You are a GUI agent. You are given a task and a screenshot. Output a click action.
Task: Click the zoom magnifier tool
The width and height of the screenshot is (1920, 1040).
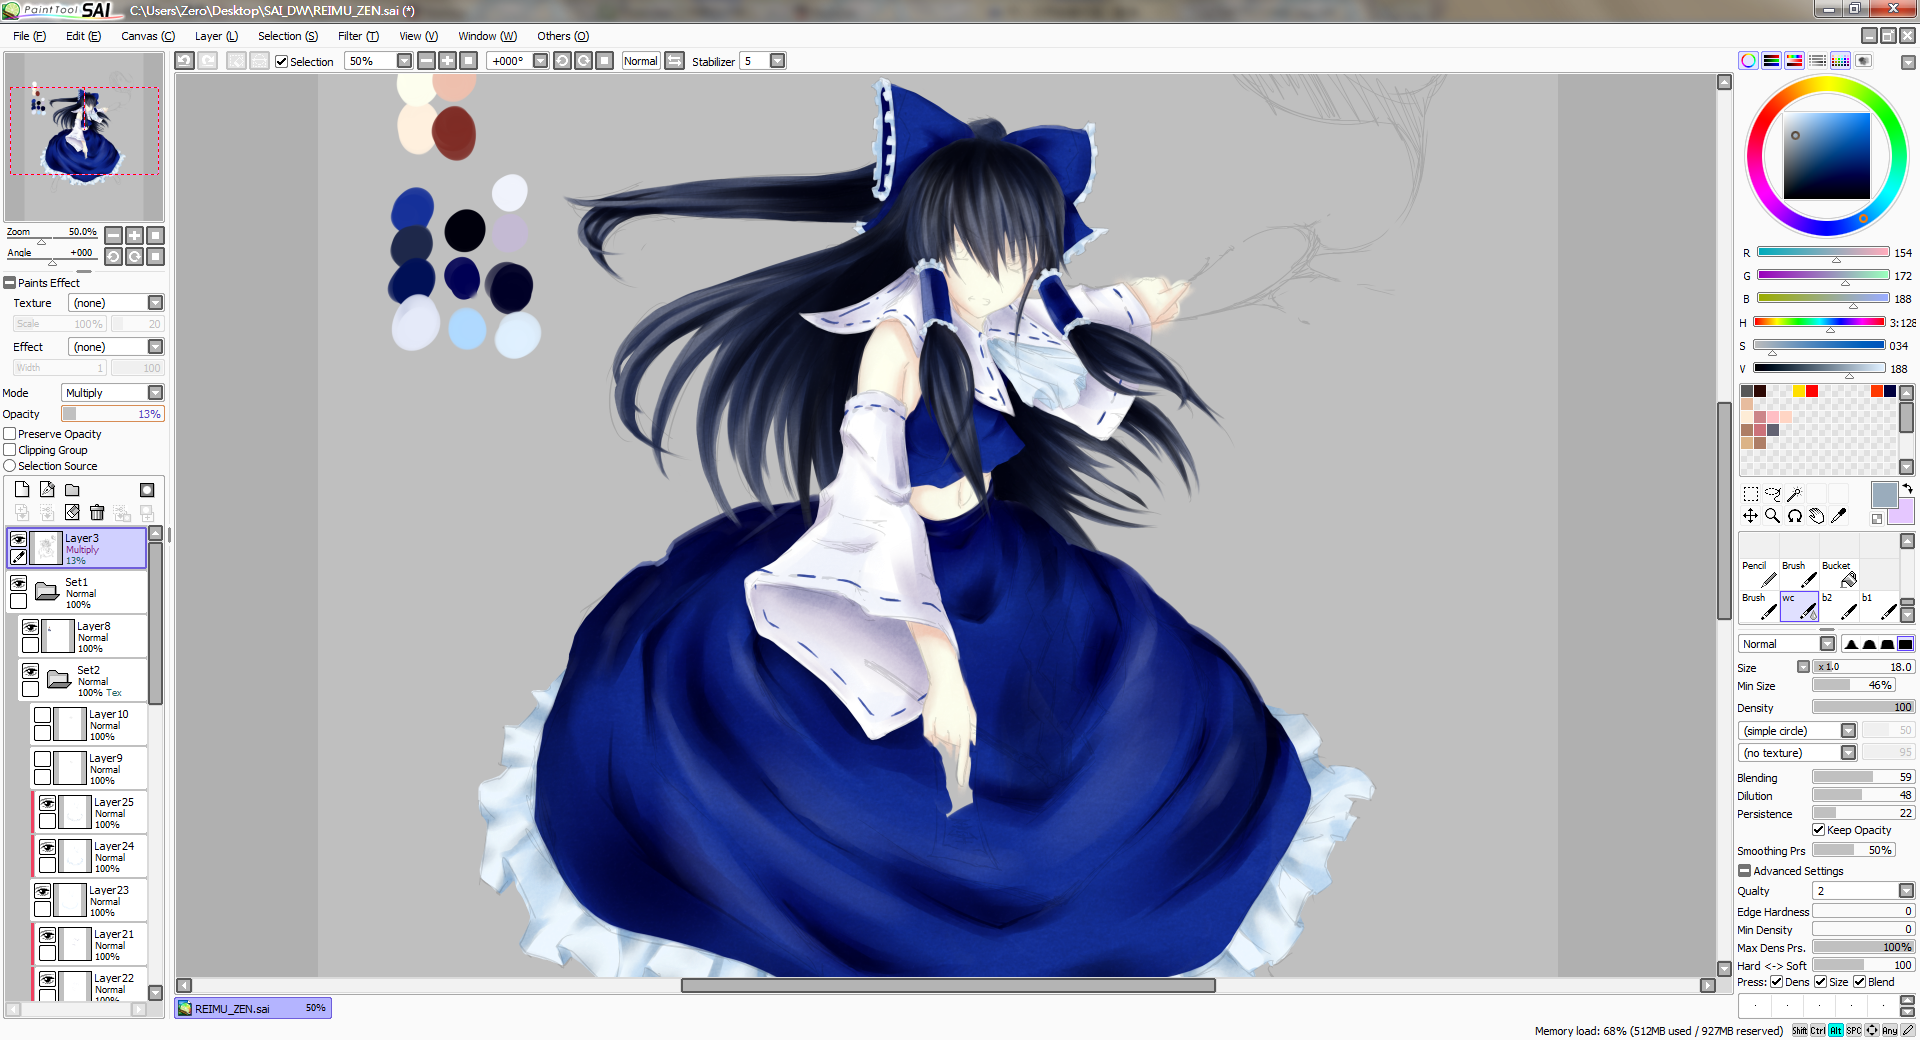[1772, 516]
